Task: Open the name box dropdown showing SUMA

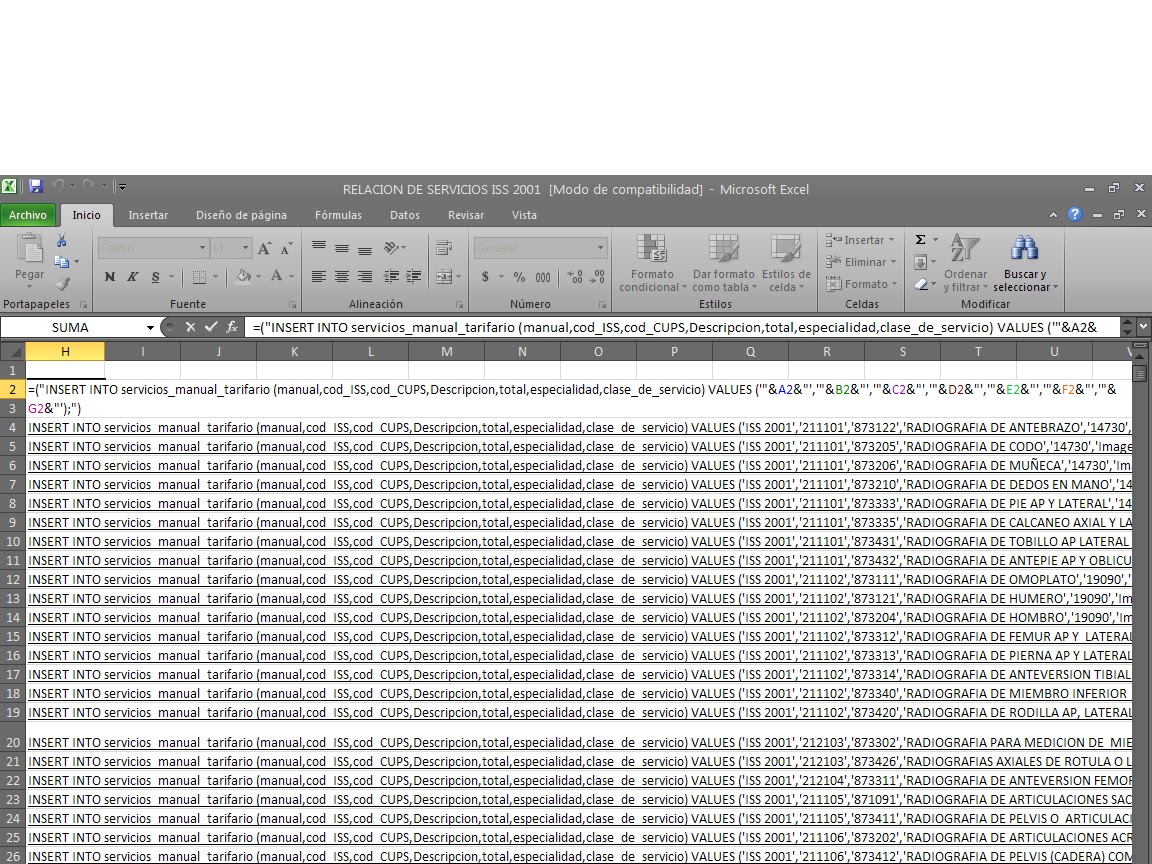Action: 148,327
